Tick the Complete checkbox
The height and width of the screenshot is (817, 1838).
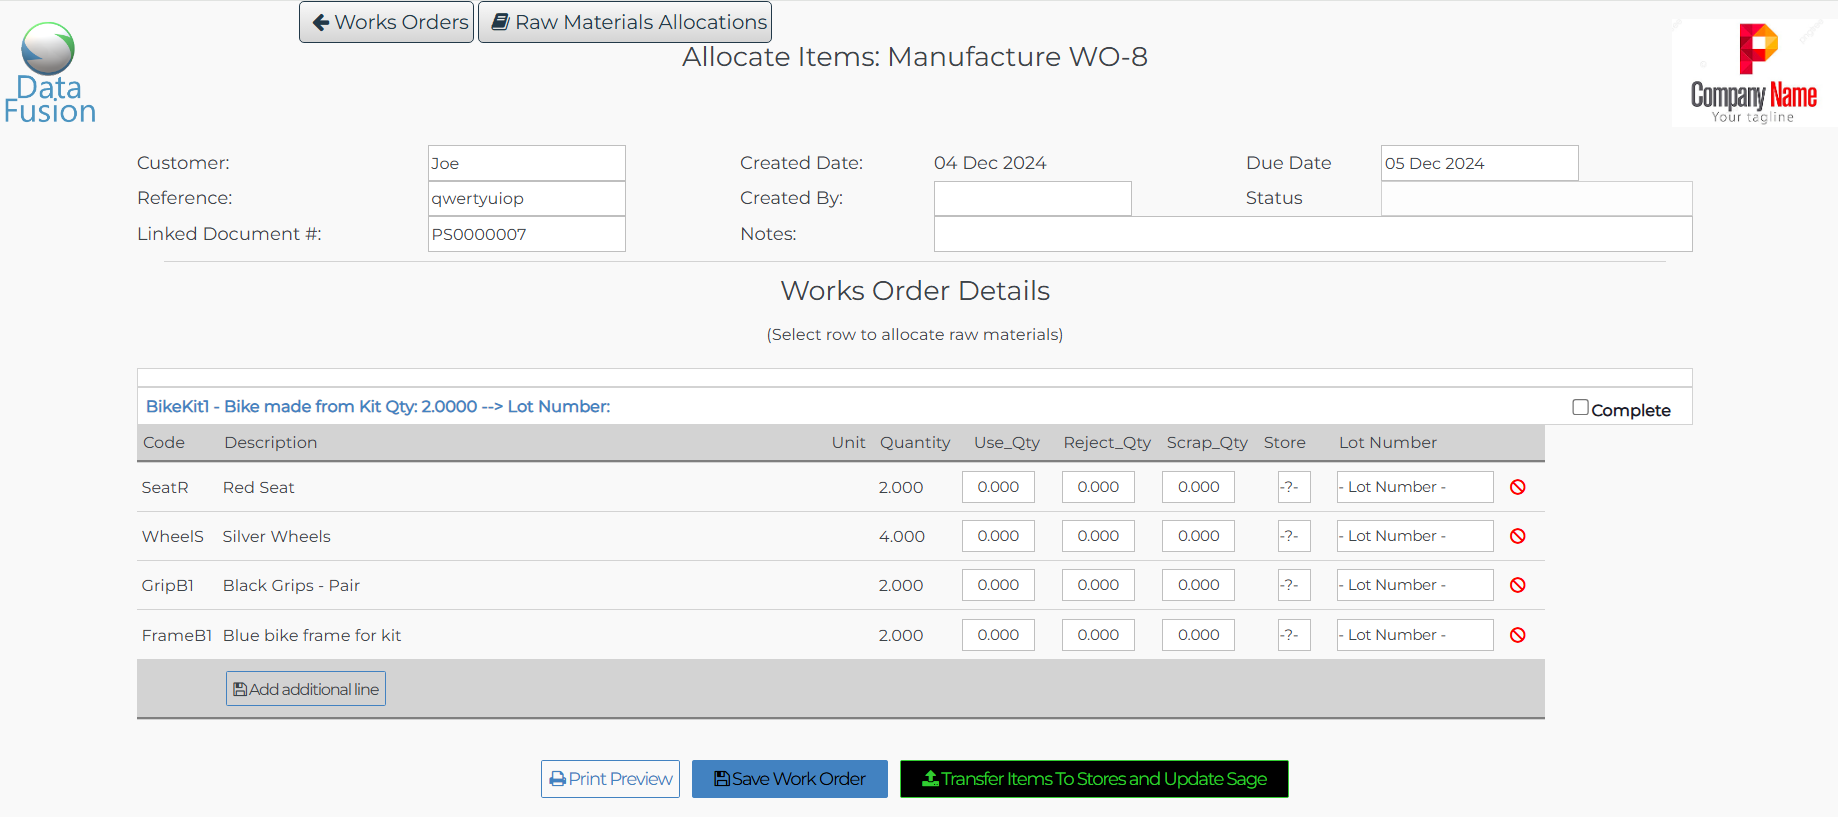click(x=1580, y=407)
